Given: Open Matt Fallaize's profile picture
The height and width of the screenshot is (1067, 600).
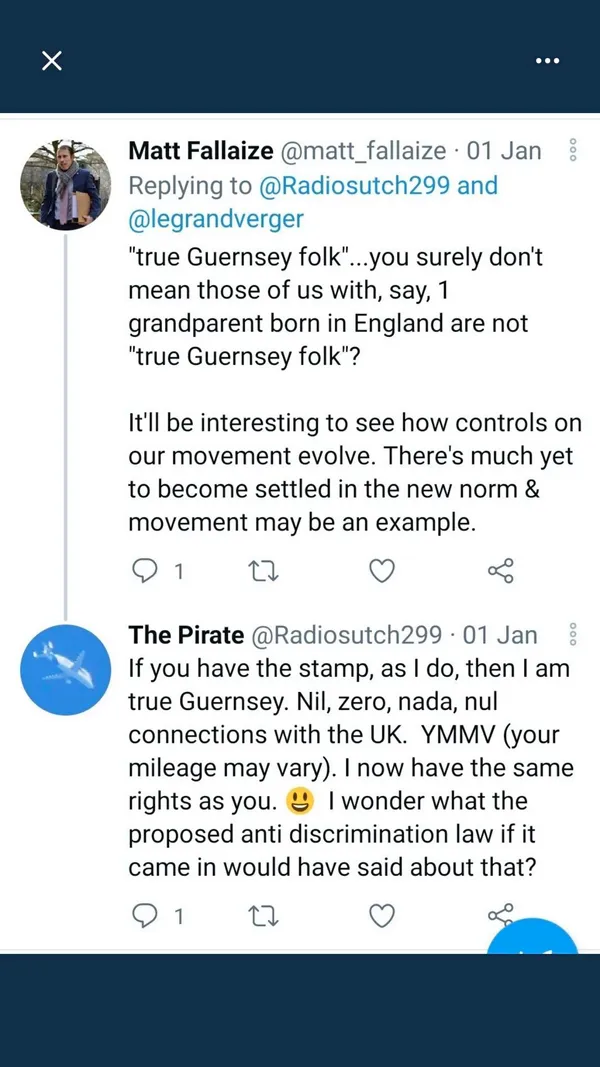Looking at the screenshot, I should (65, 185).
